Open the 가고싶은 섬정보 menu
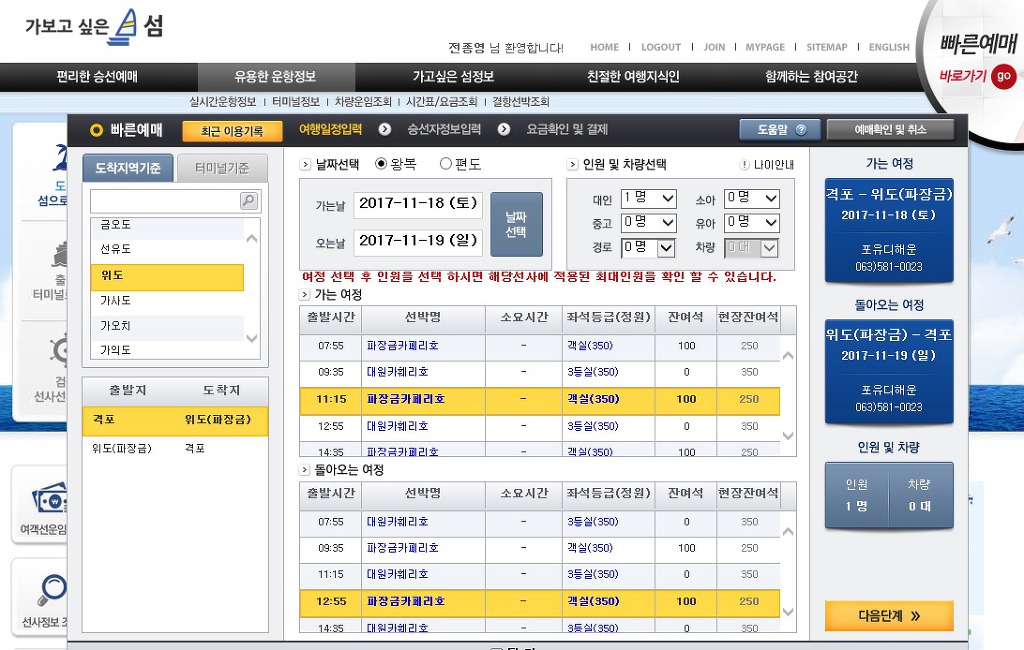 453,77
